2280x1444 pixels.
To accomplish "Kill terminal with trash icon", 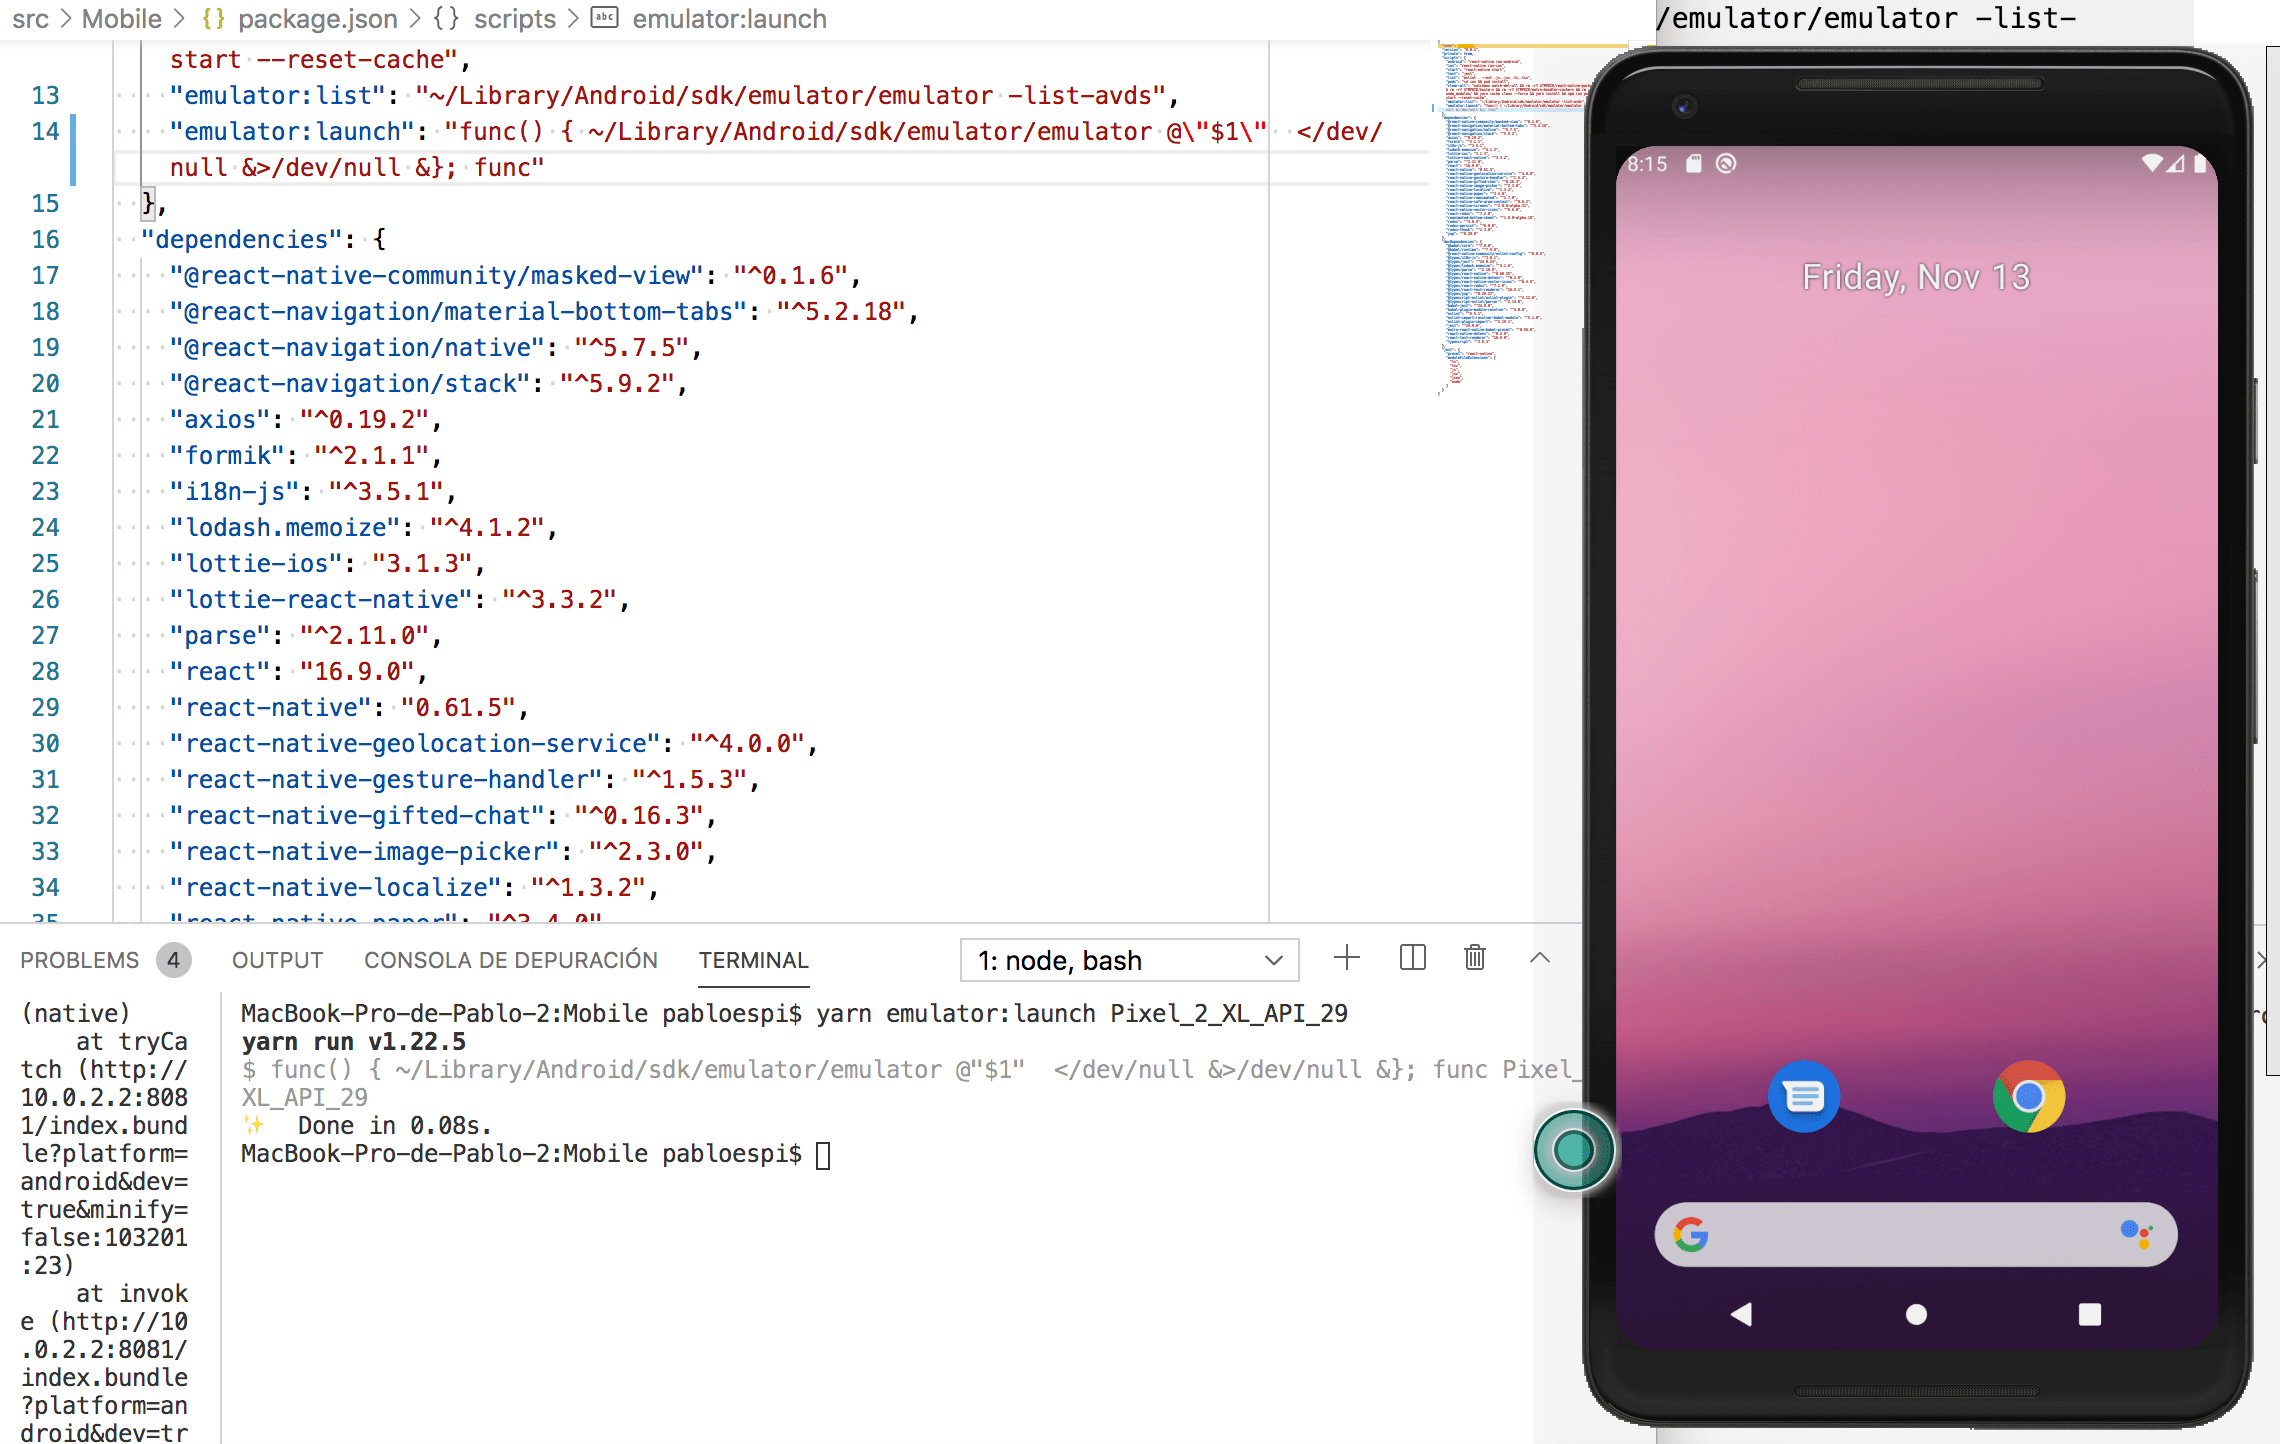I will pos(1474,958).
